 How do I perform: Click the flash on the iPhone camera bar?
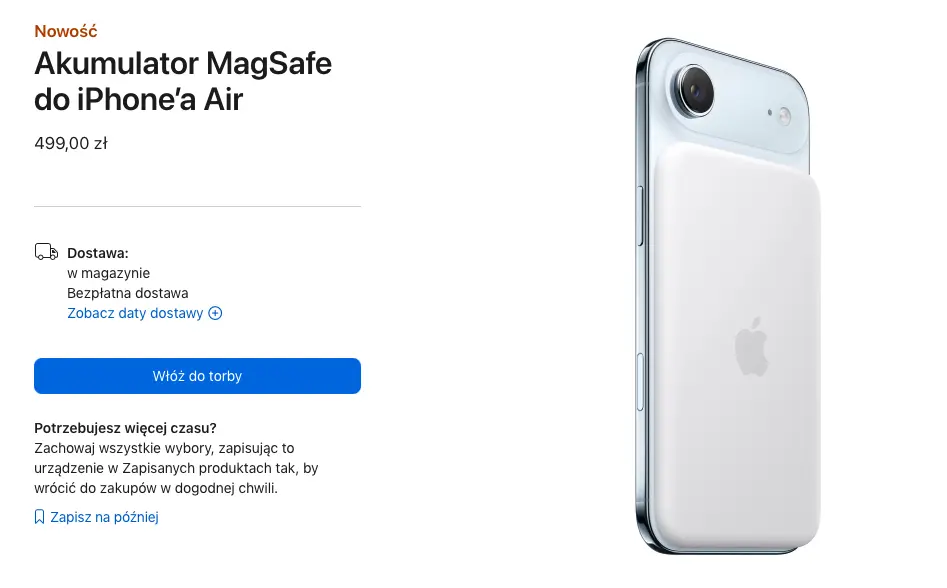[x=784, y=116]
